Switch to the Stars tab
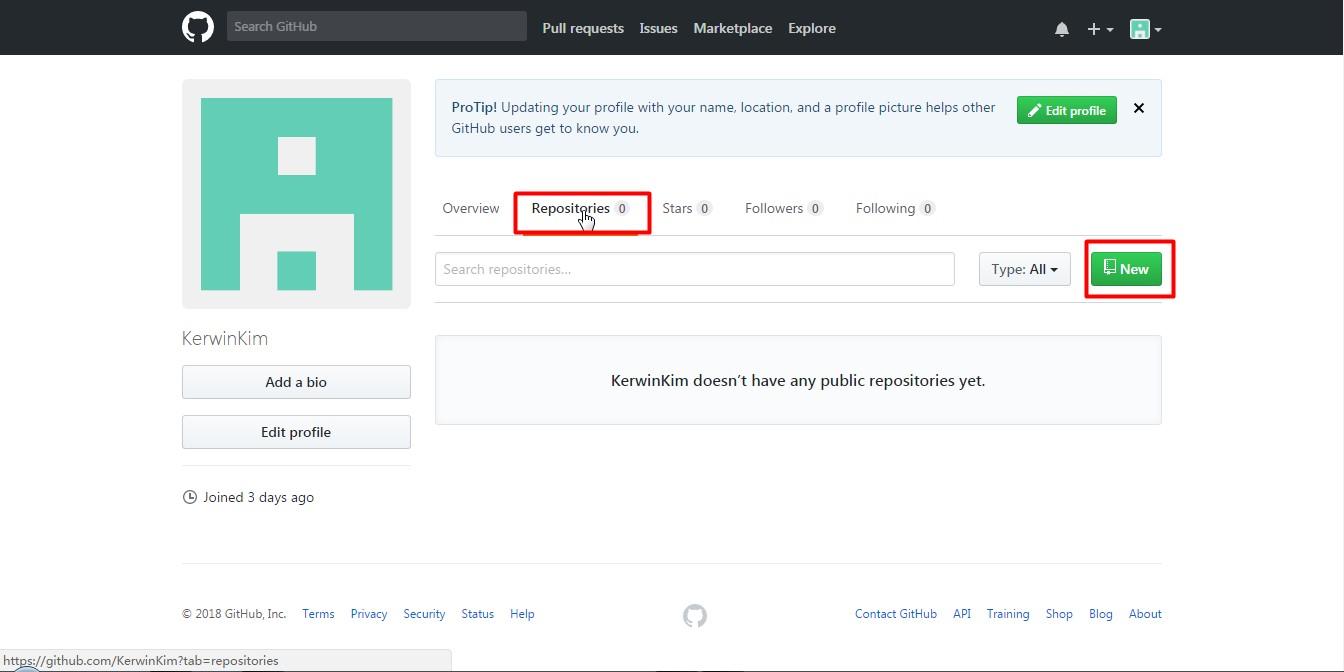Image resolution: width=1344 pixels, height=672 pixels. 687,208
